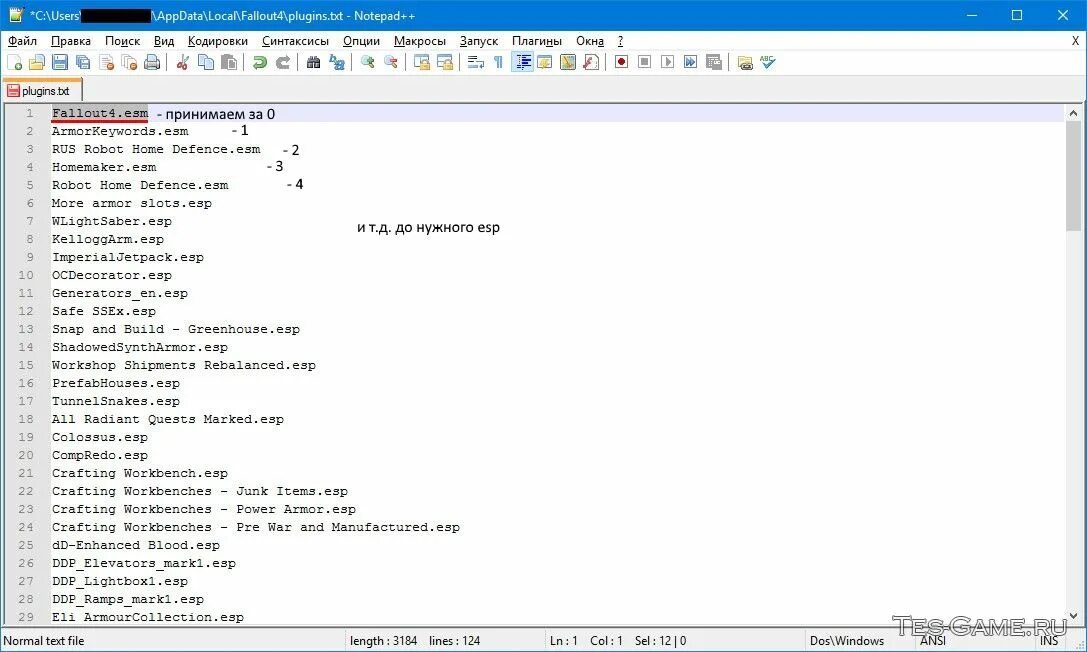Run macro multiple times icon
The height and width of the screenshot is (652, 1087).
(690, 62)
